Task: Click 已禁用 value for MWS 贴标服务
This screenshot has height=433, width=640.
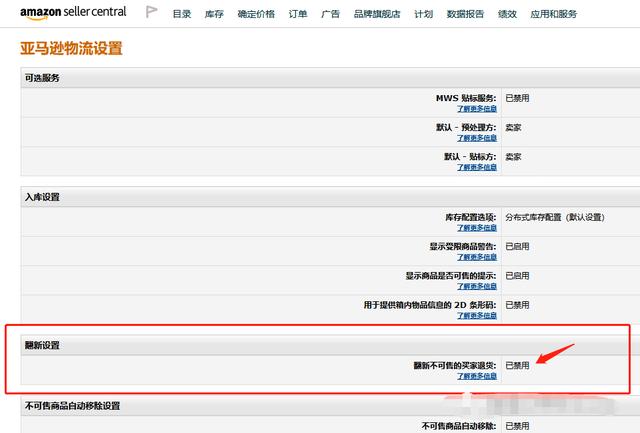Action: click(517, 98)
